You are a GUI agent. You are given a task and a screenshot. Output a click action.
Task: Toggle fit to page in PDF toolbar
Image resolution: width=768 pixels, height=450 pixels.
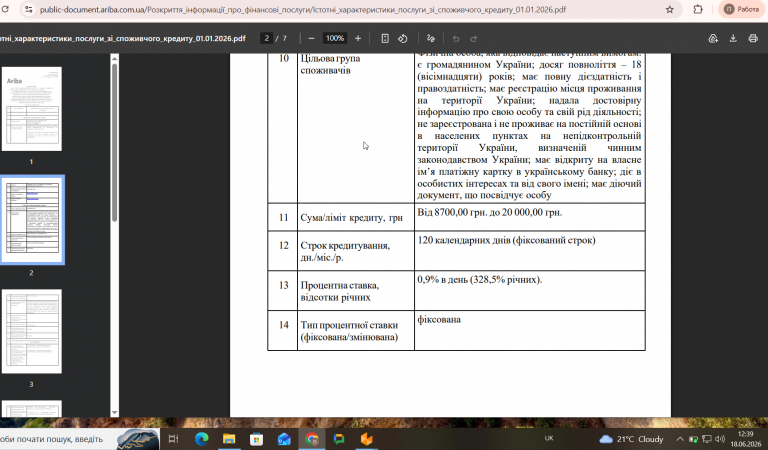pos(385,38)
